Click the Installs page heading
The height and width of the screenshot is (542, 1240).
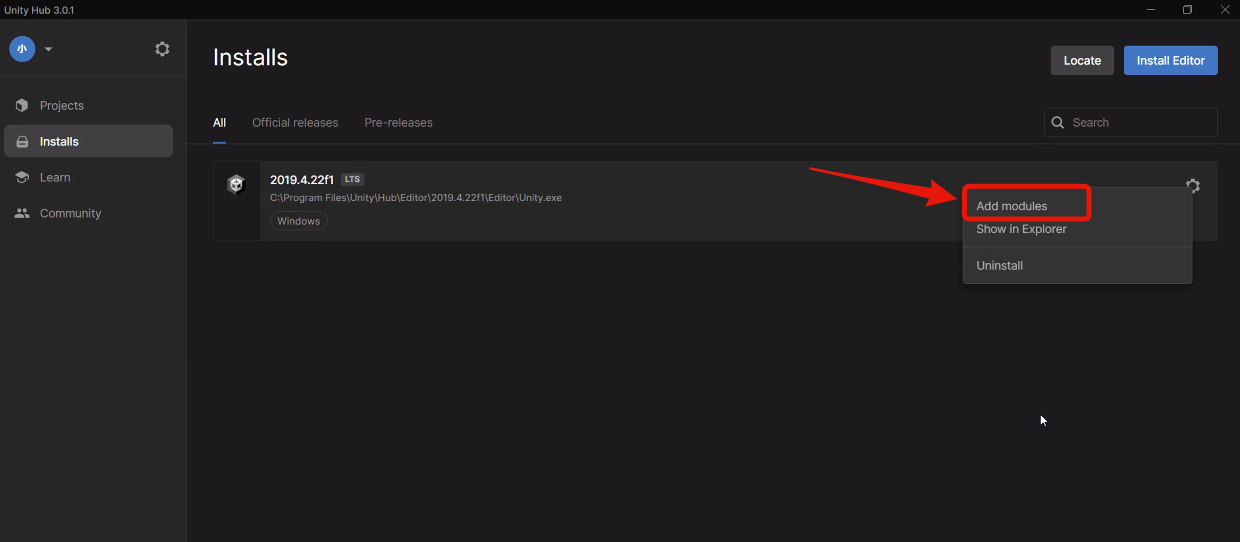(250, 58)
